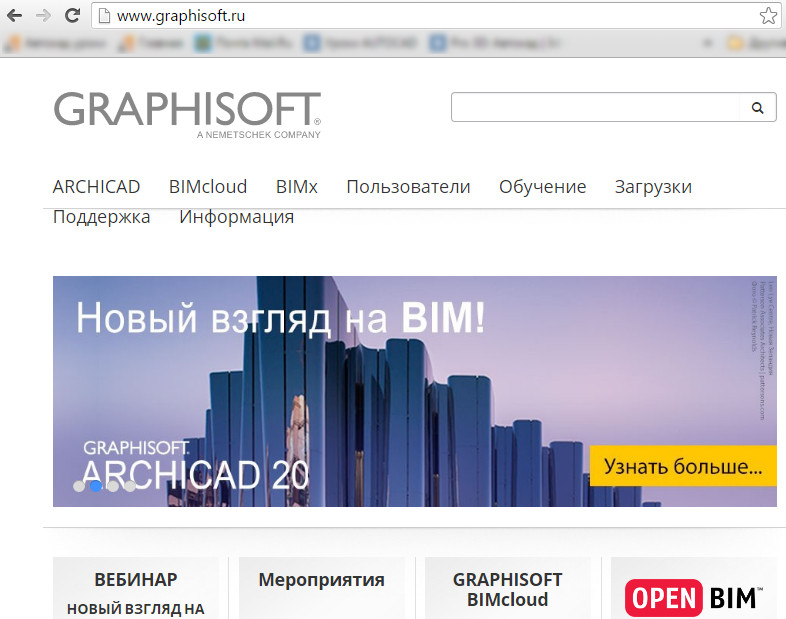Open the ARCHICAD menu
Screen dimensions: 786x619
click(96, 187)
